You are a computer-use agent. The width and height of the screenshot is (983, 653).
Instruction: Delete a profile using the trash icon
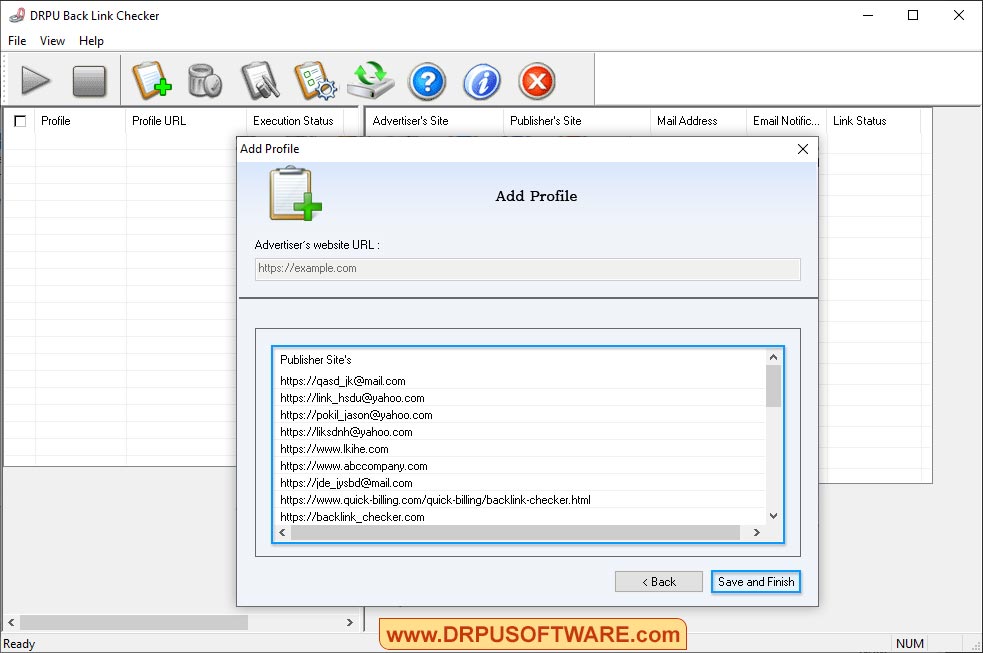click(206, 81)
